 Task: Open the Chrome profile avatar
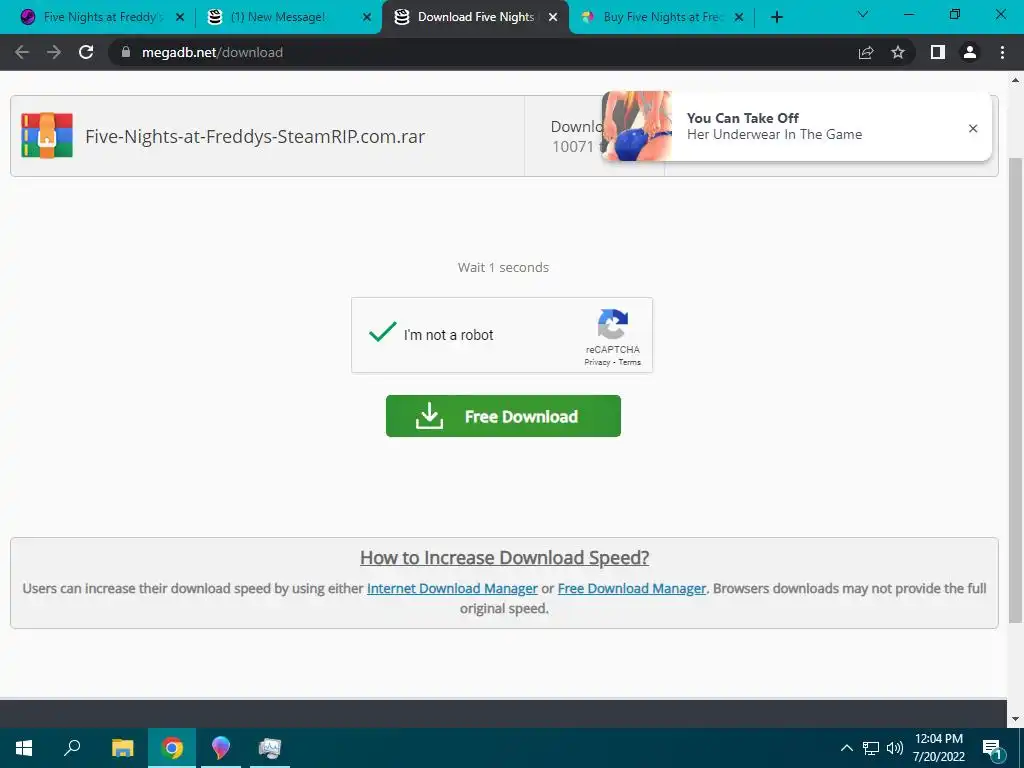[970, 52]
